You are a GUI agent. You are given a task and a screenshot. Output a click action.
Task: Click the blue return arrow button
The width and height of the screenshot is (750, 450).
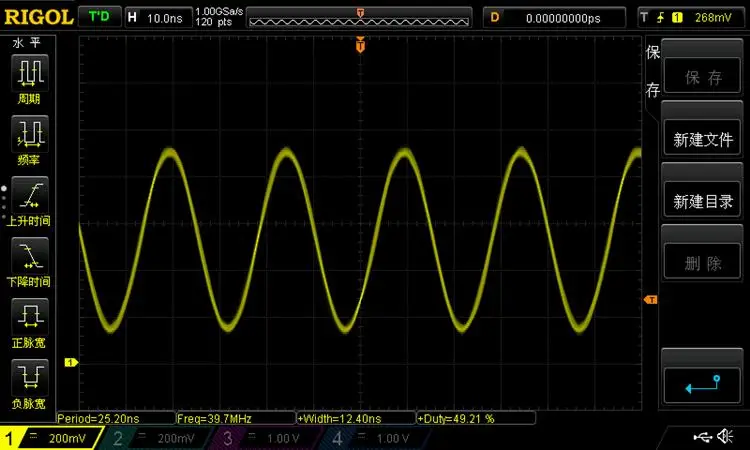click(702, 385)
